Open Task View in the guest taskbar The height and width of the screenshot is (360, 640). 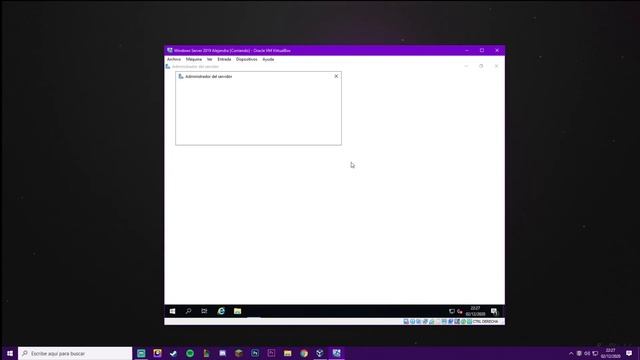coord(204,311)
